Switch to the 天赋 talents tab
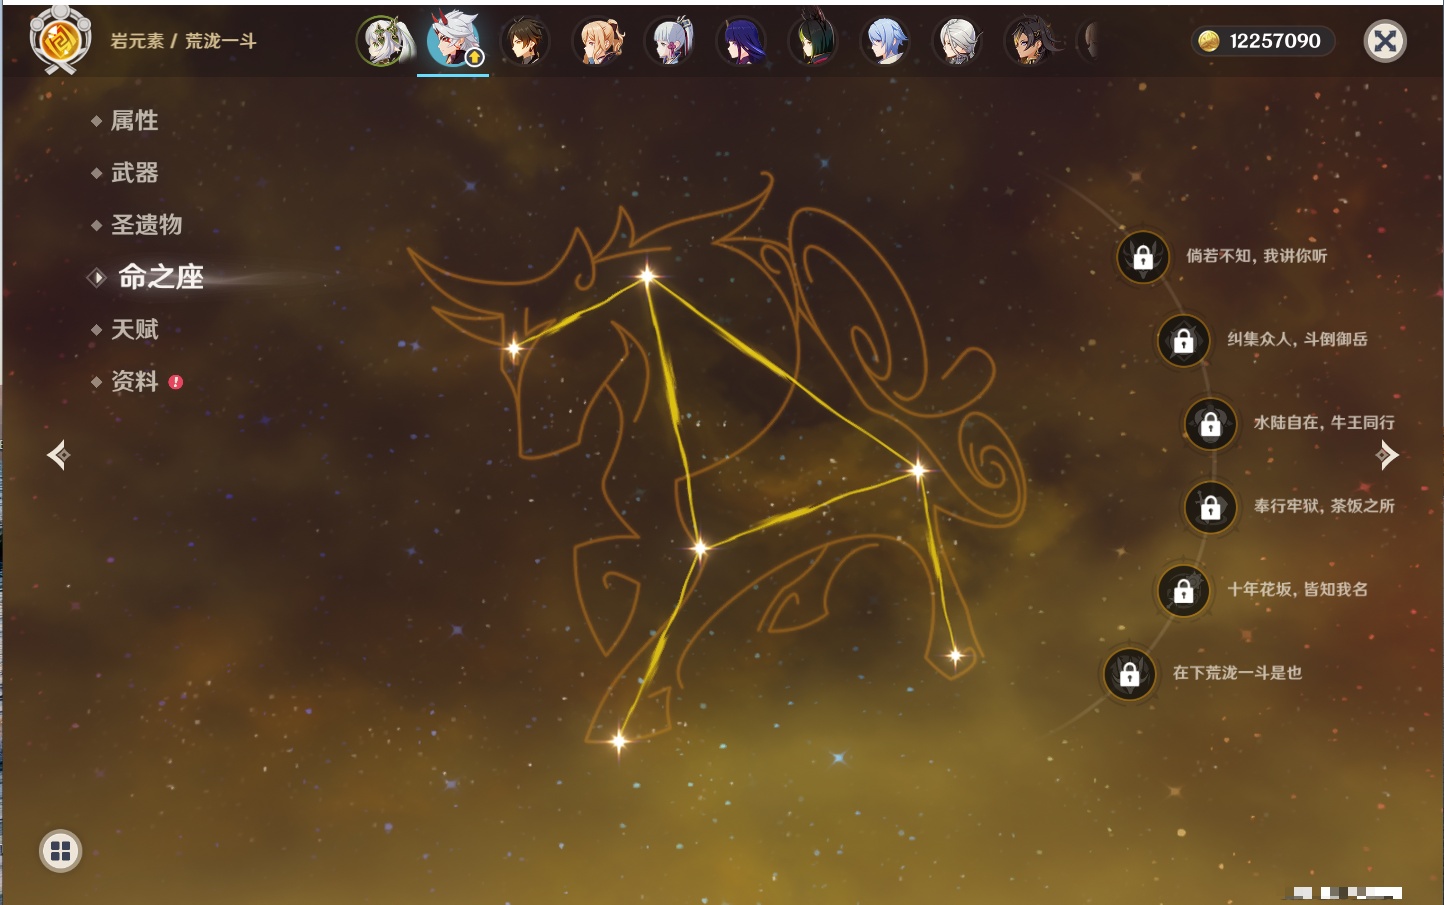The image size is (1444, 905). coord(134,329)
